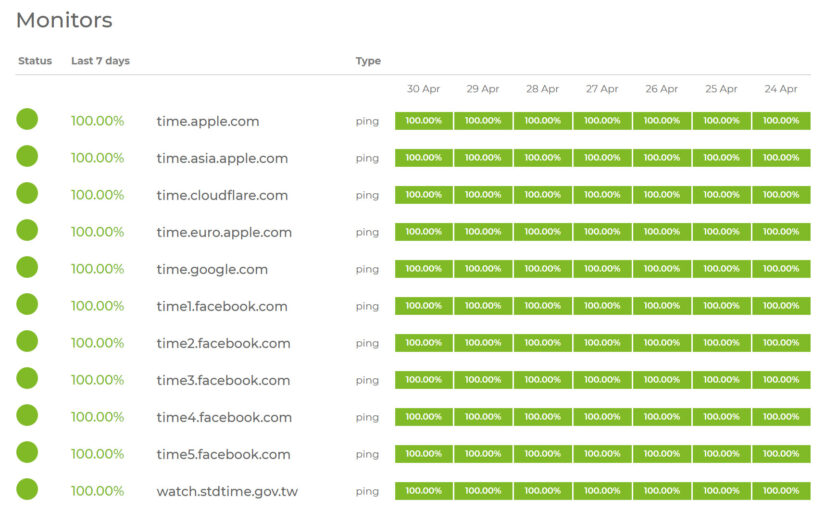Open the time4.facebook.com monitor
The image size is (825, 510).
tap(224, 417)
